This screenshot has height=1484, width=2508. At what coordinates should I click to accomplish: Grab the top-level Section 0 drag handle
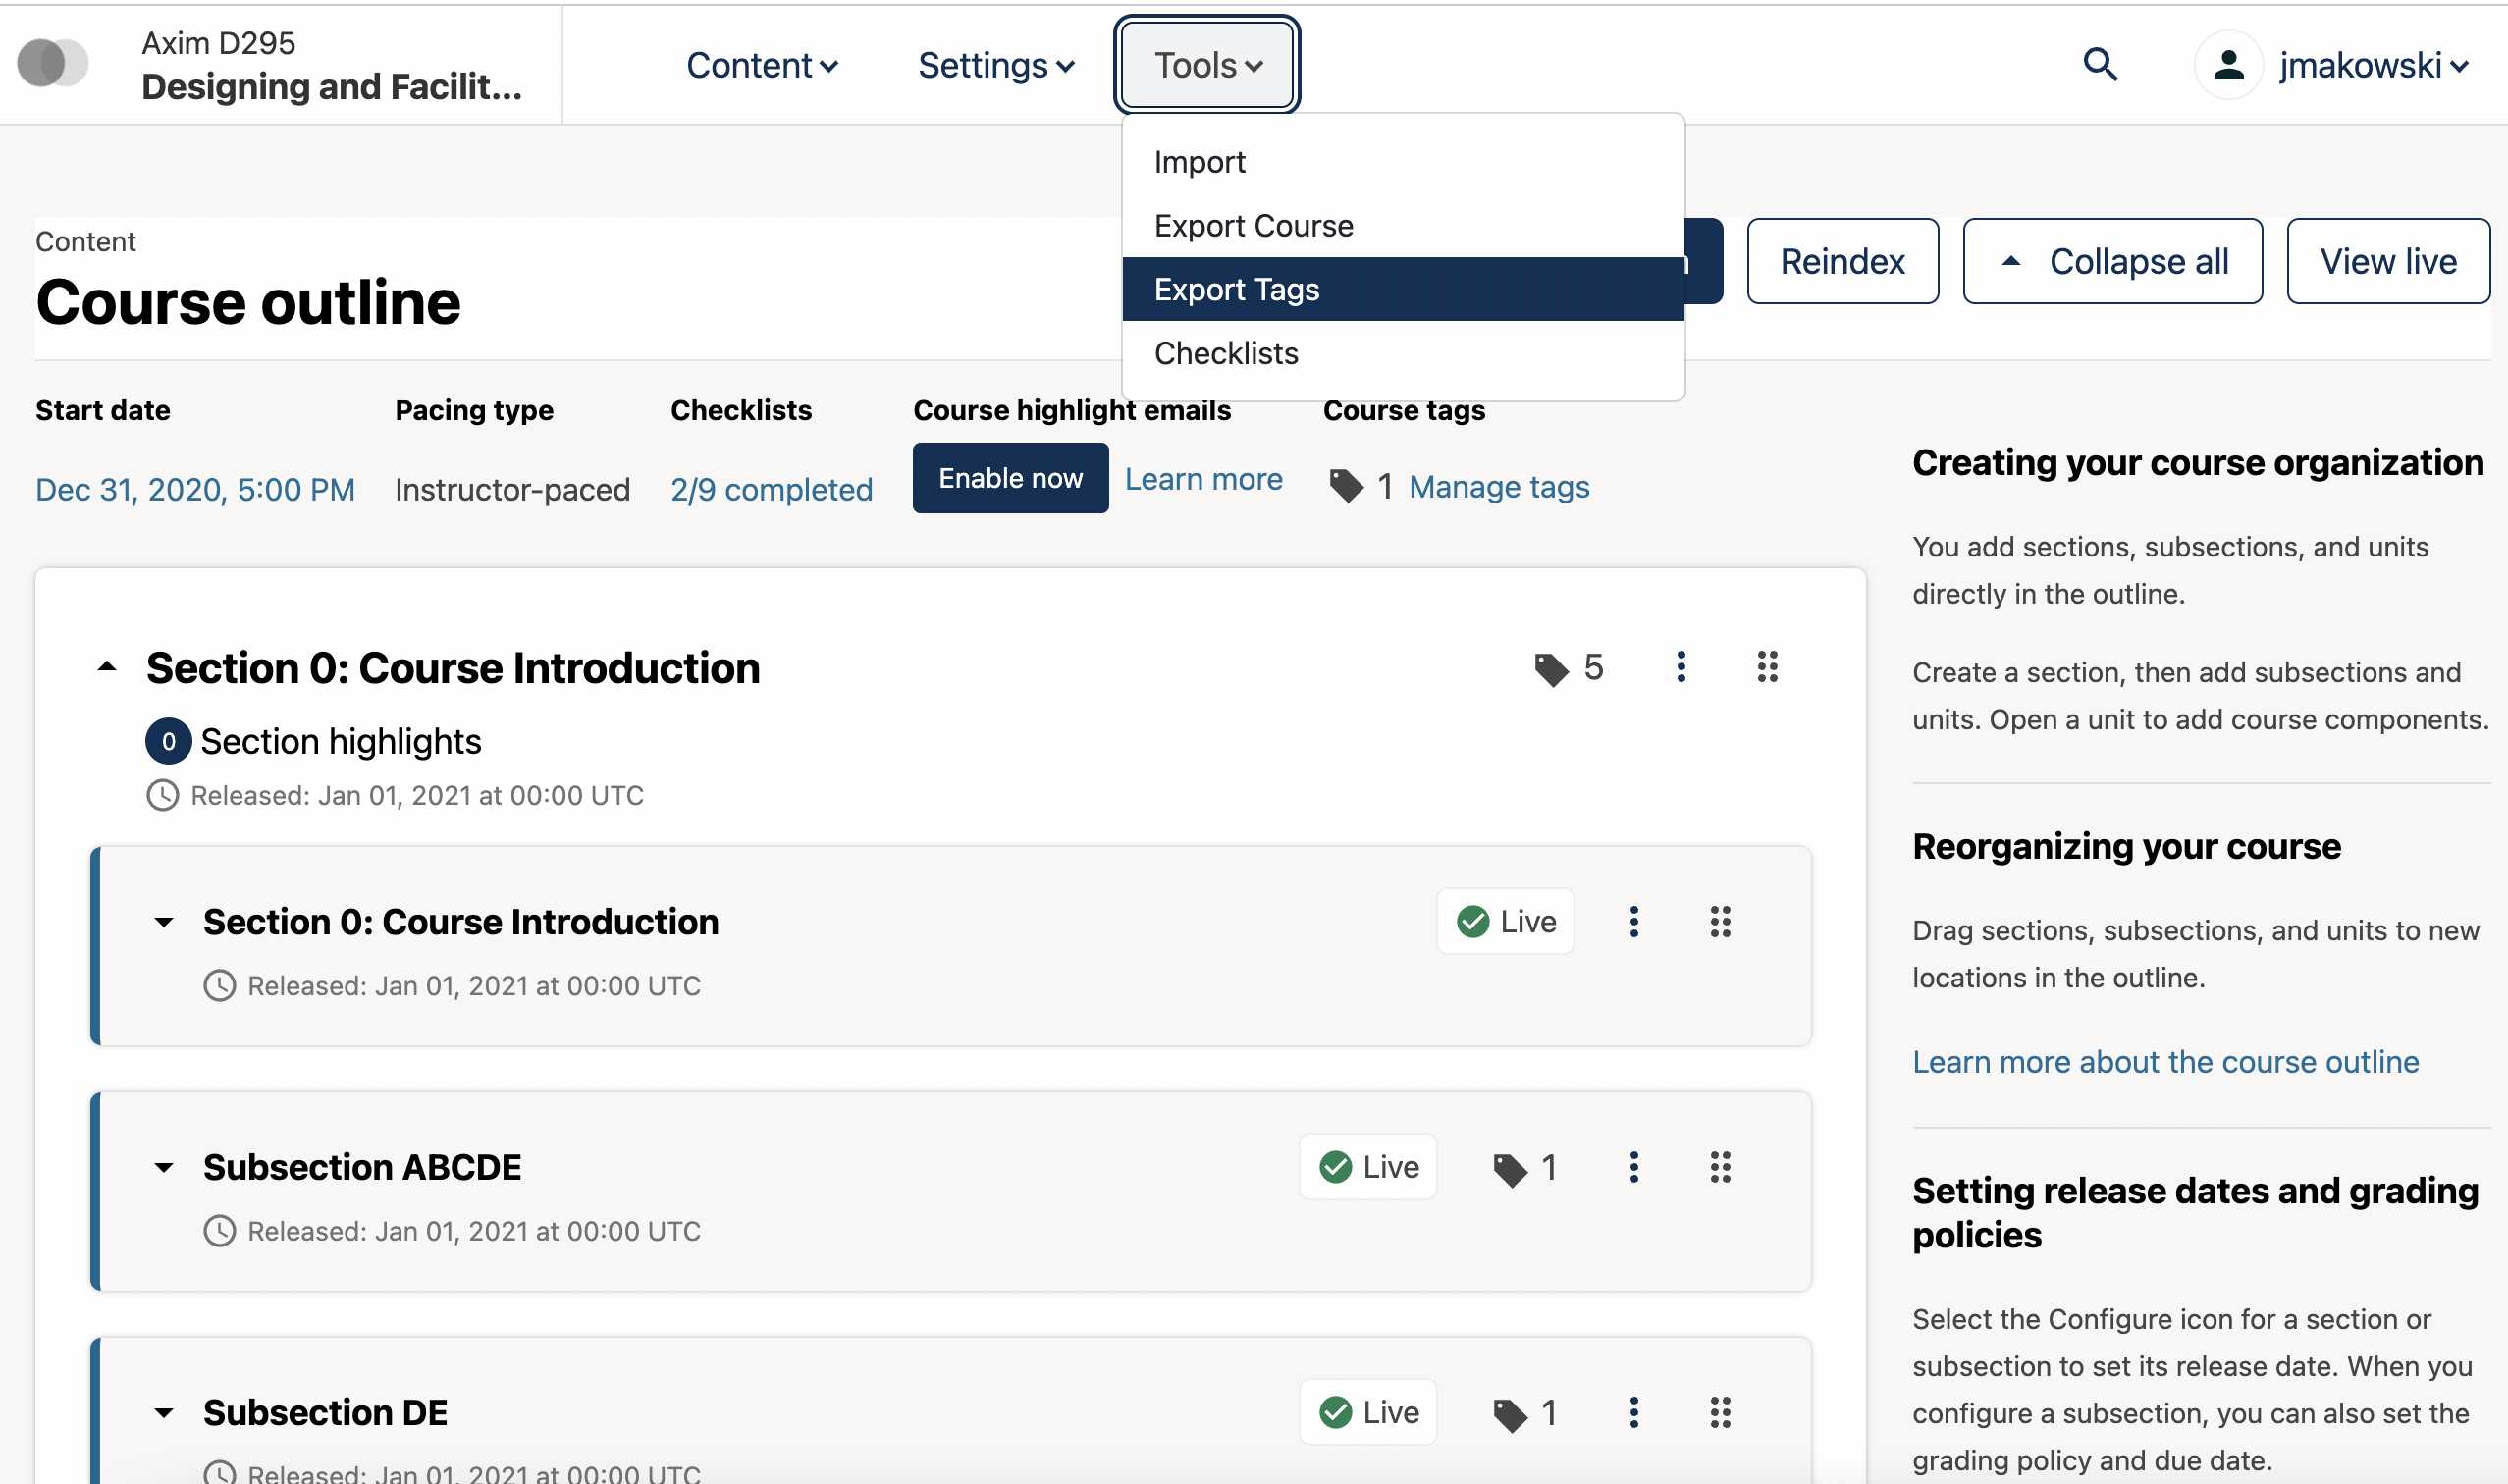1768,667
